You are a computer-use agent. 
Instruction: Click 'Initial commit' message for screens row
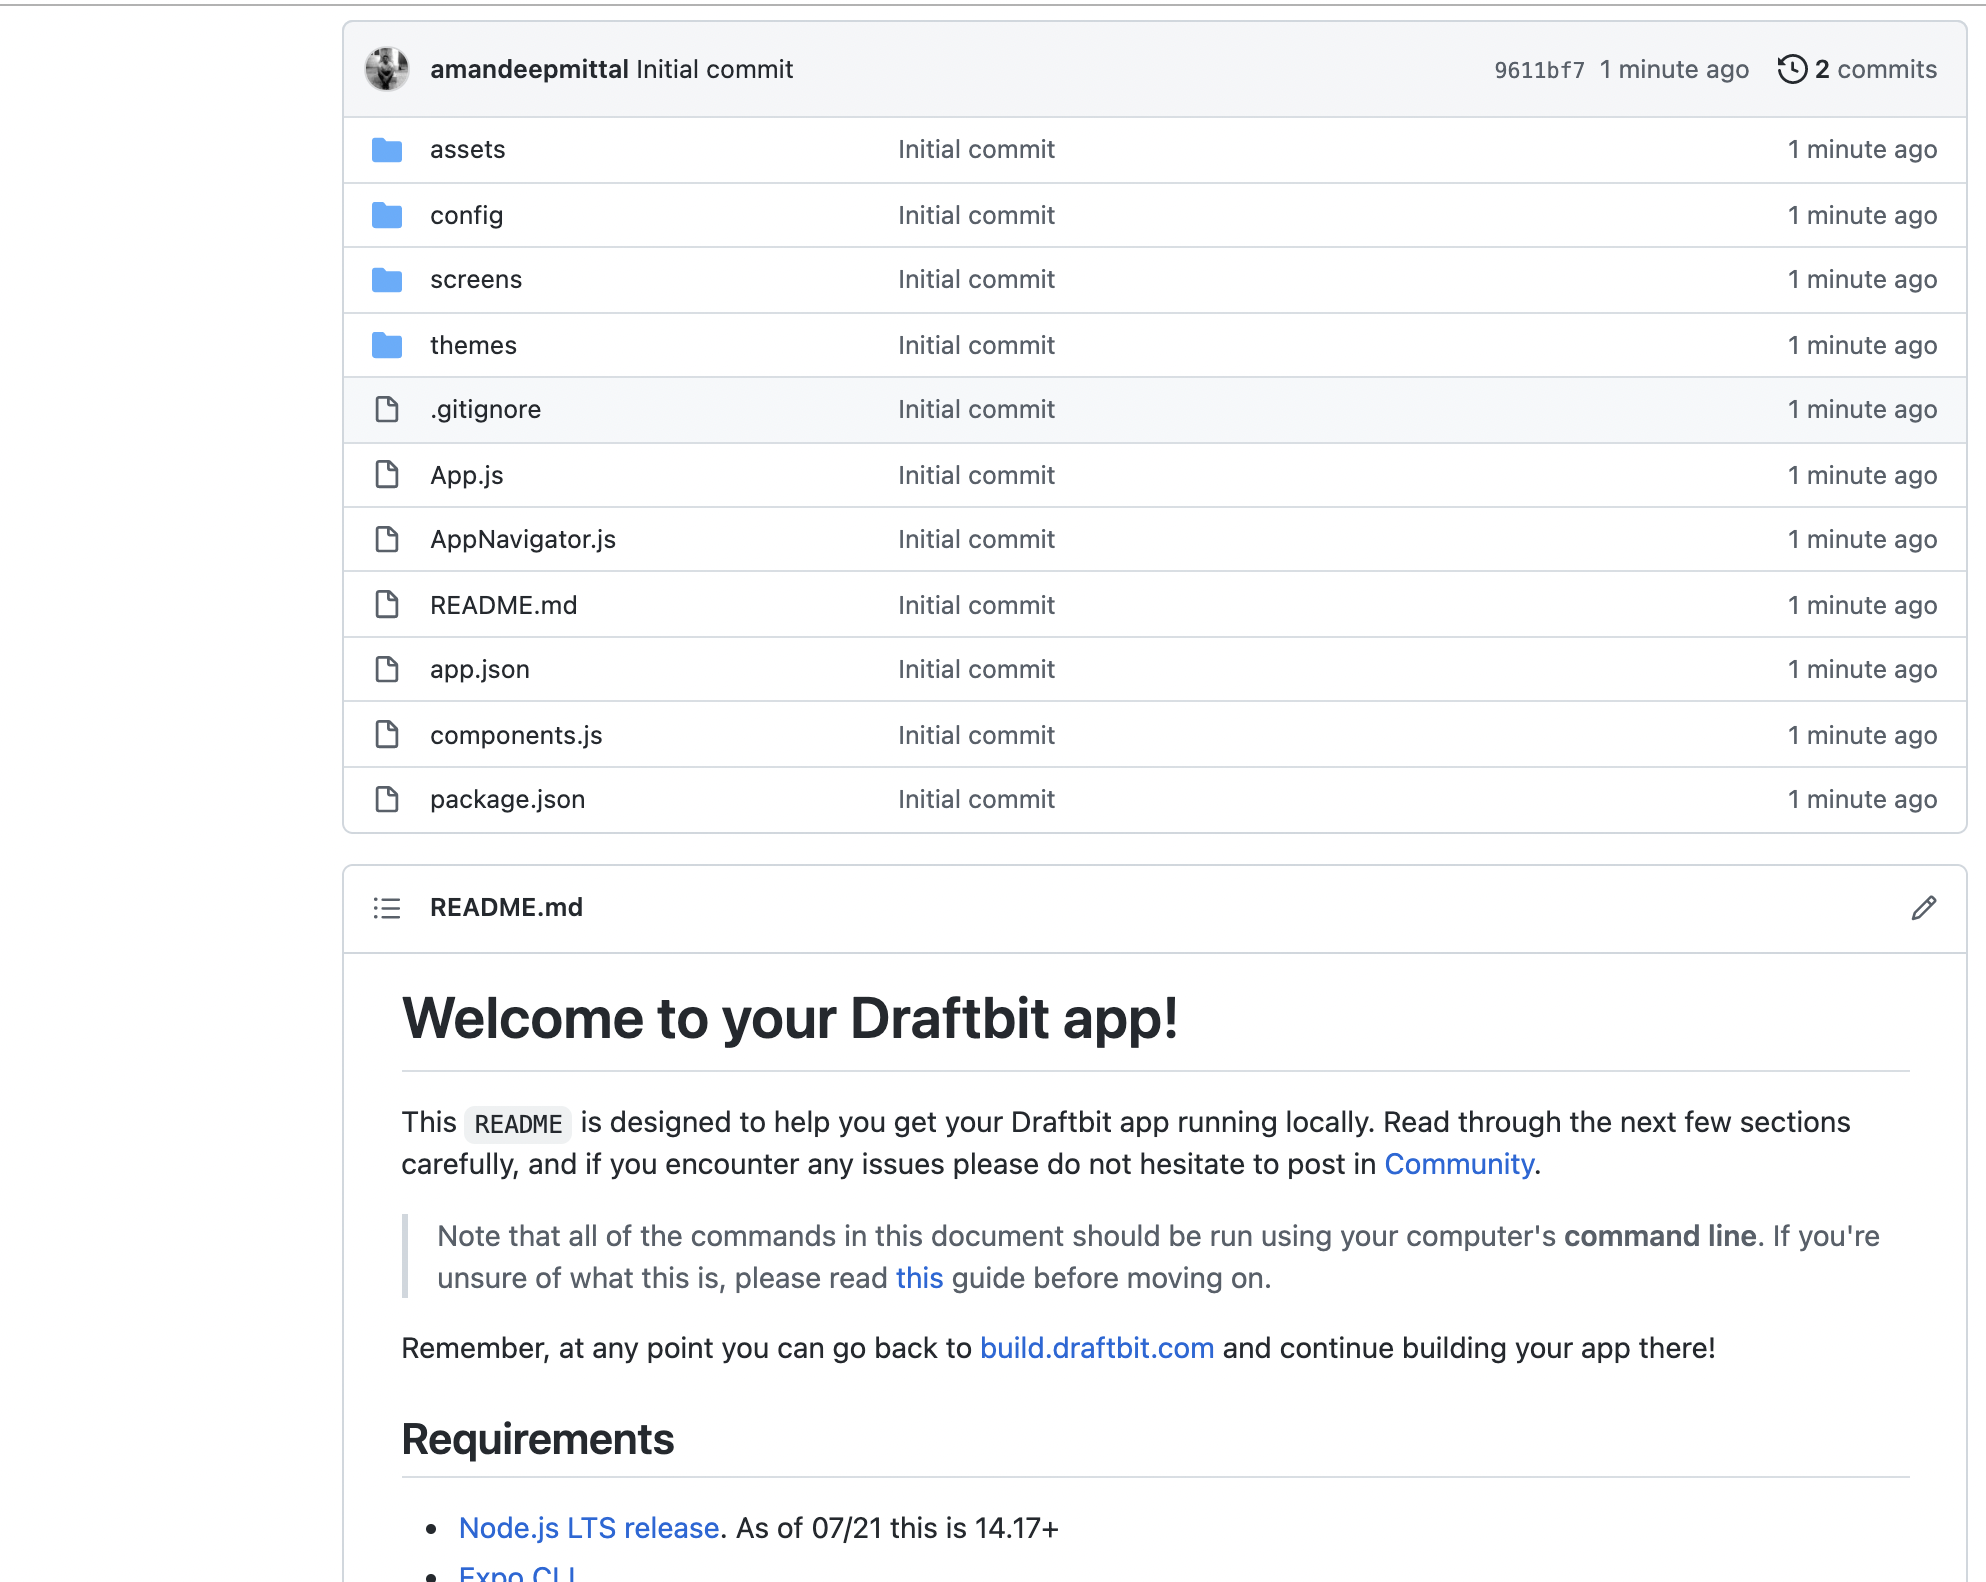coord(976,279)
